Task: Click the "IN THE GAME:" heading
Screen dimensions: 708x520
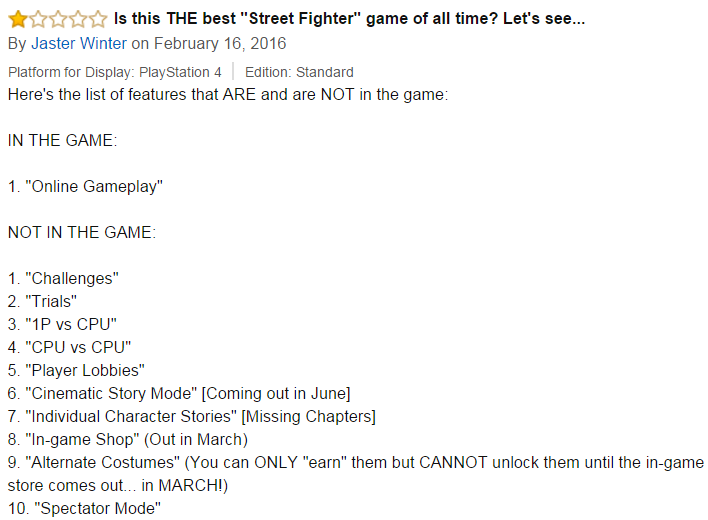Action: (62, 140)
